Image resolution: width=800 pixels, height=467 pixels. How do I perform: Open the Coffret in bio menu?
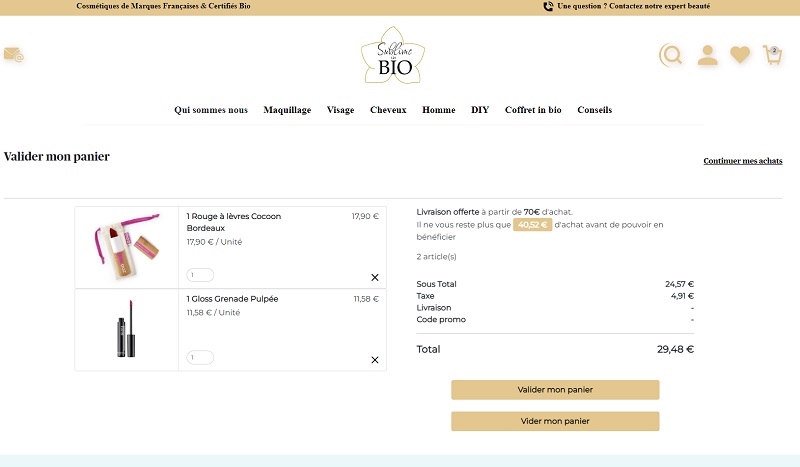coord(533,110)
